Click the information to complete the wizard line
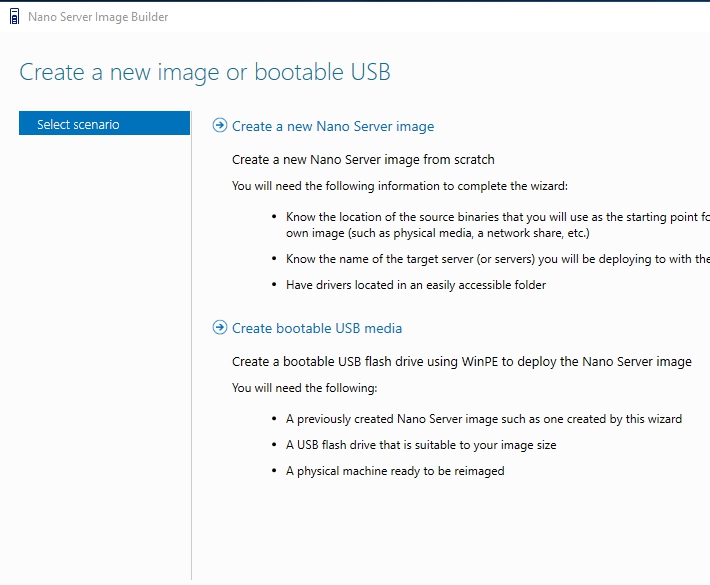 (399, 185)
